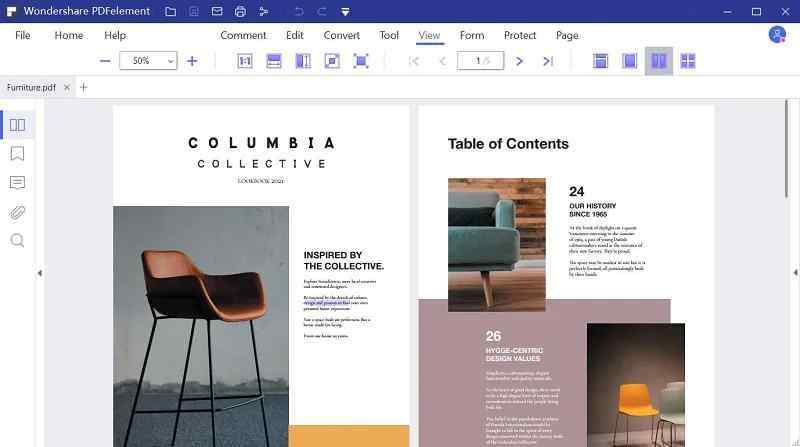
Task: Click the Email envelope icon
Action: pos(217,11)
